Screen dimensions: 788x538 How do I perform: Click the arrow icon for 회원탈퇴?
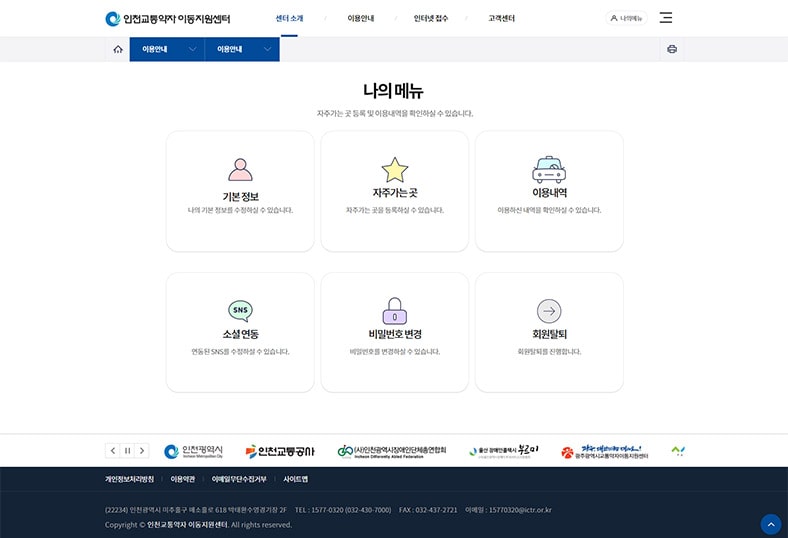(549, 310)
